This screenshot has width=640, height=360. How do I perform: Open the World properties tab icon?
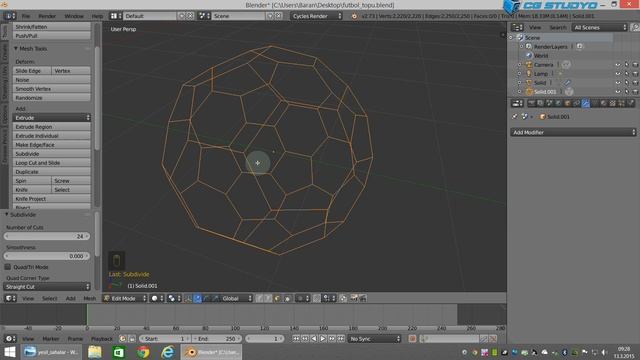click(x=558, y=104)
